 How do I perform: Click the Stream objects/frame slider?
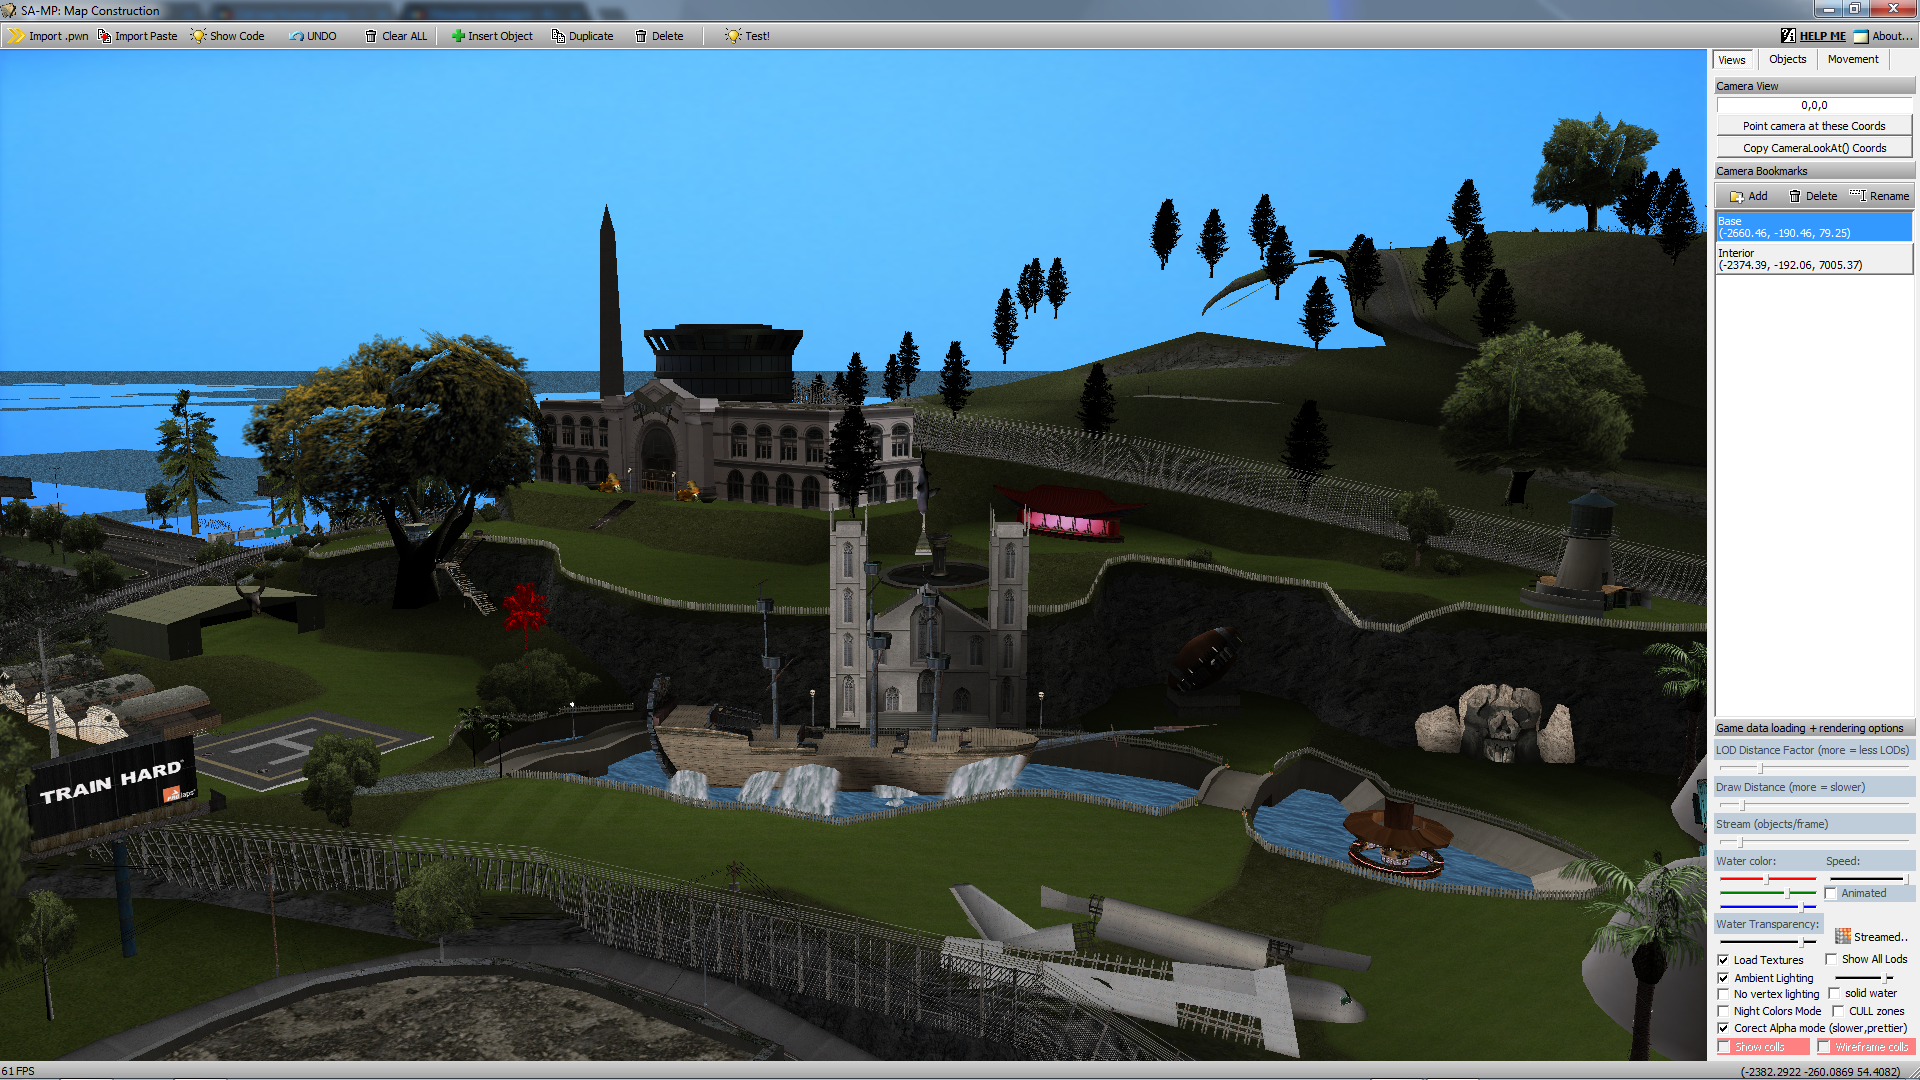[1813, 842]
